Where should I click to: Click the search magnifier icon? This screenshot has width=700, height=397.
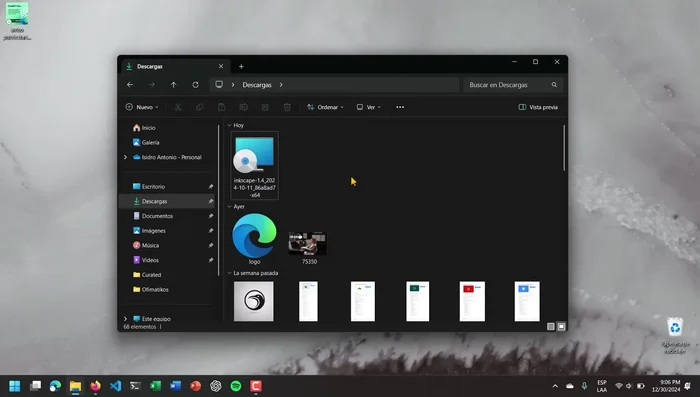(x=554, y=85)
